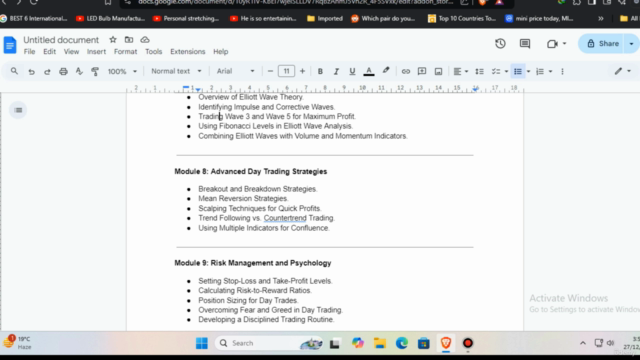Open the Windows Start menu
This screenshot has height=360, width=640.
pos(202,343)
